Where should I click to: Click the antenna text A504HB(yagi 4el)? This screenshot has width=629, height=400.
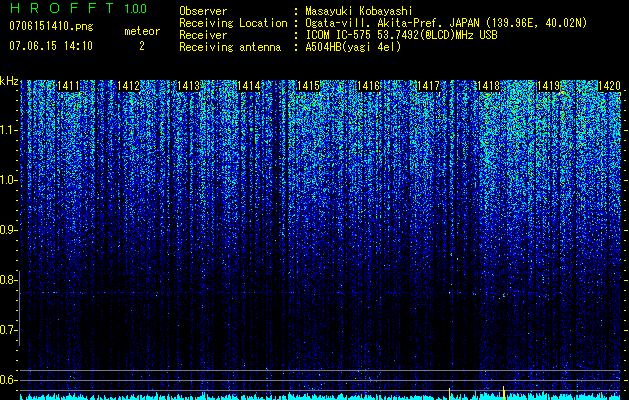click(x=353, y=47)
